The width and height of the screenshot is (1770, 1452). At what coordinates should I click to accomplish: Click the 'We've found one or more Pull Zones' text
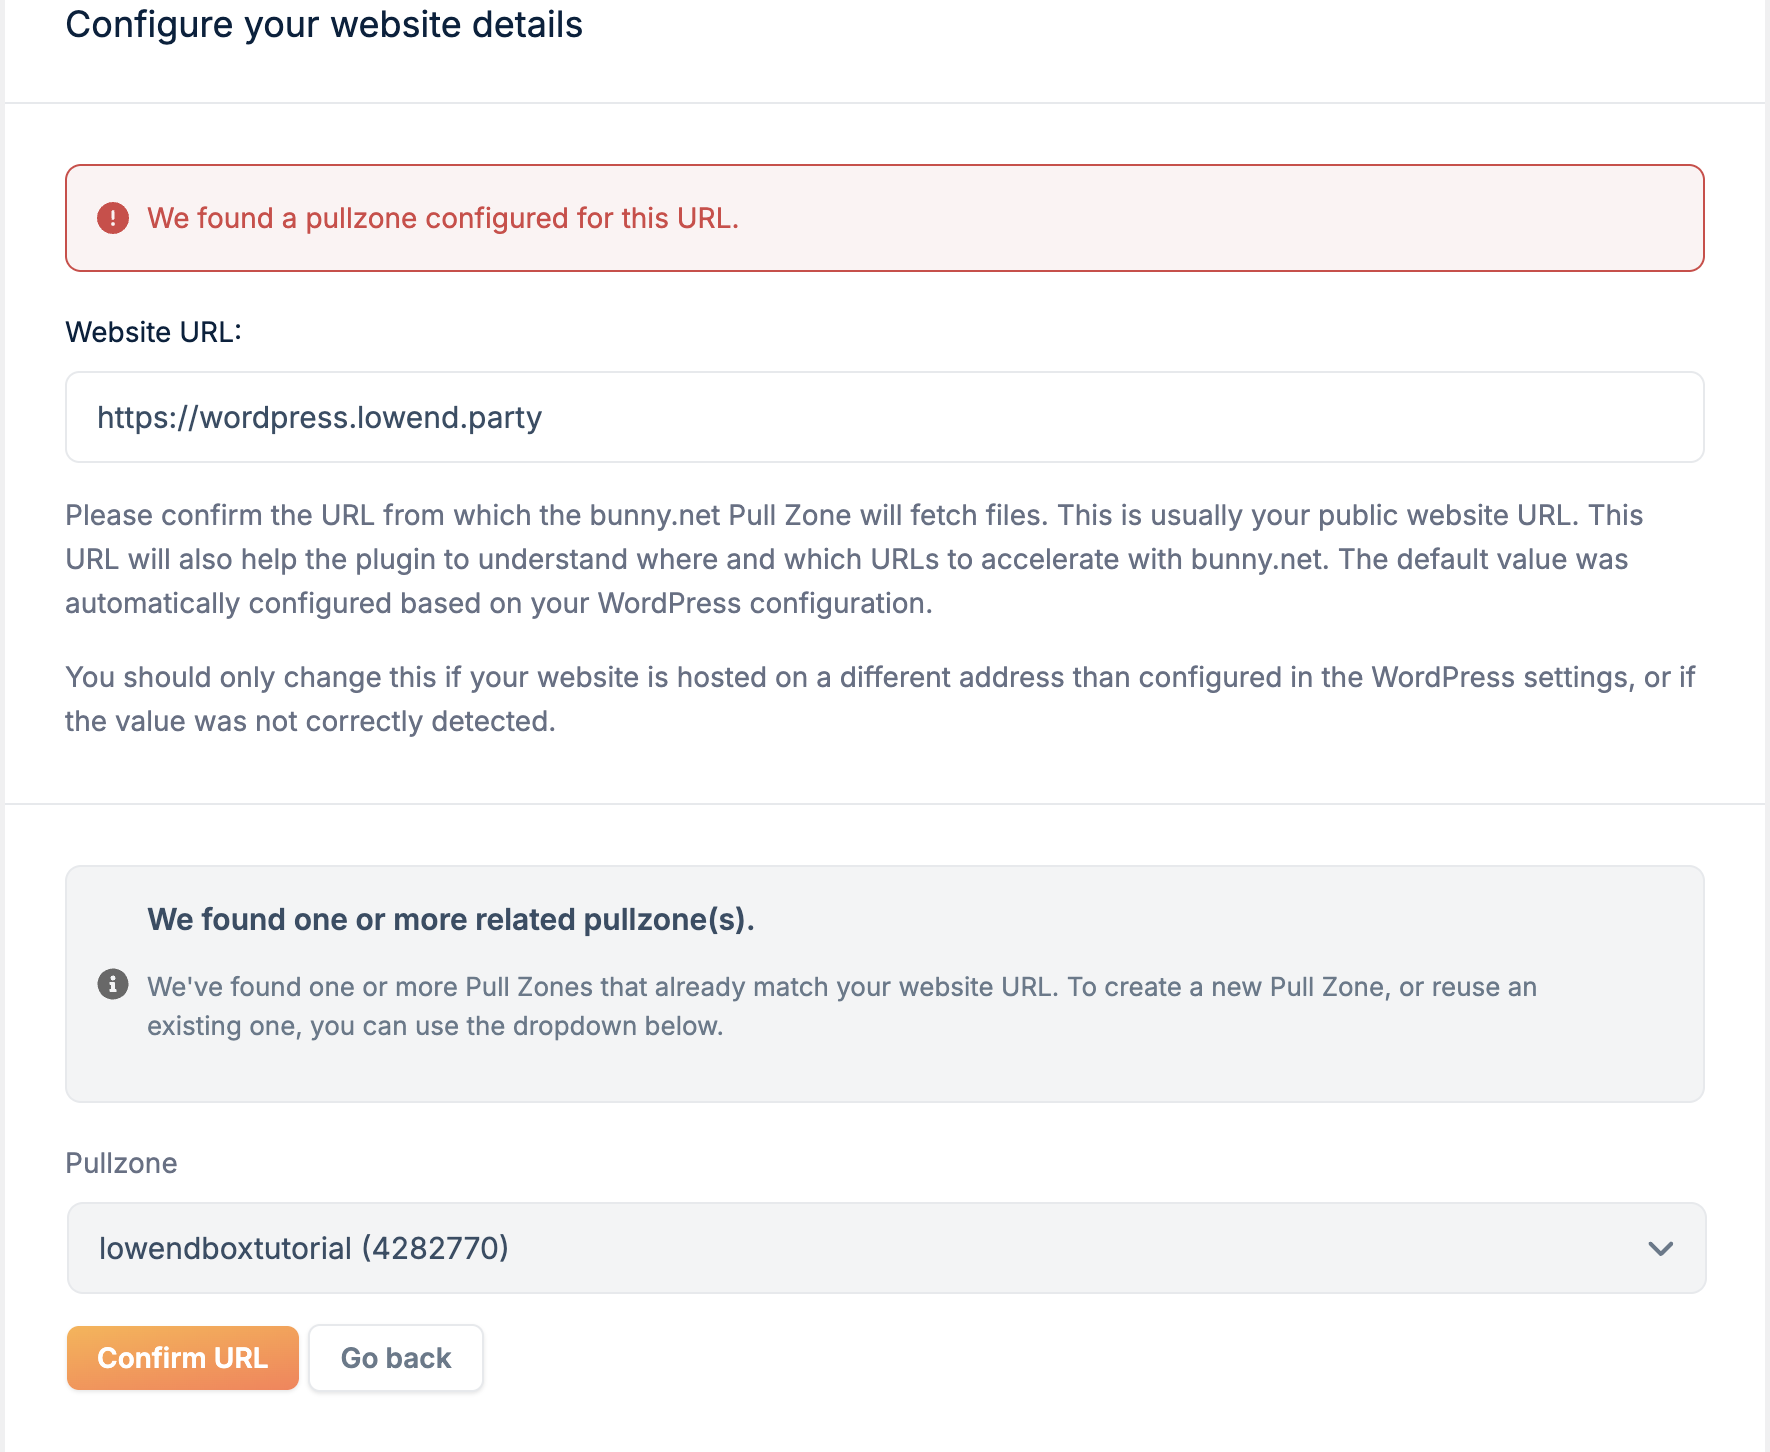[841, 987]
